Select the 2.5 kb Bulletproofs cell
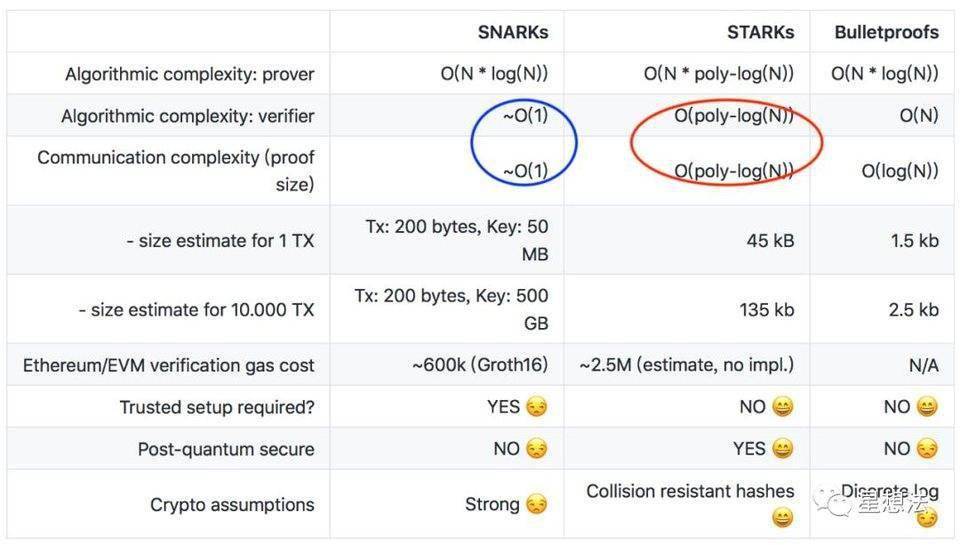Viewport: 960px width, 545px height. point(913,310)
